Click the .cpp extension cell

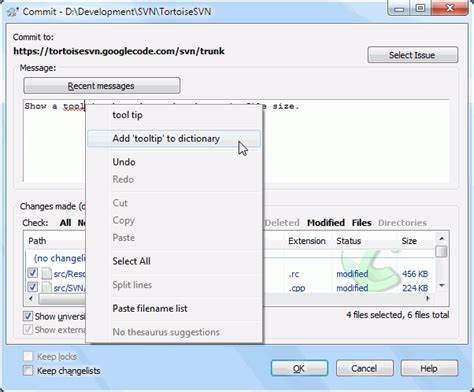click(297, 288)
